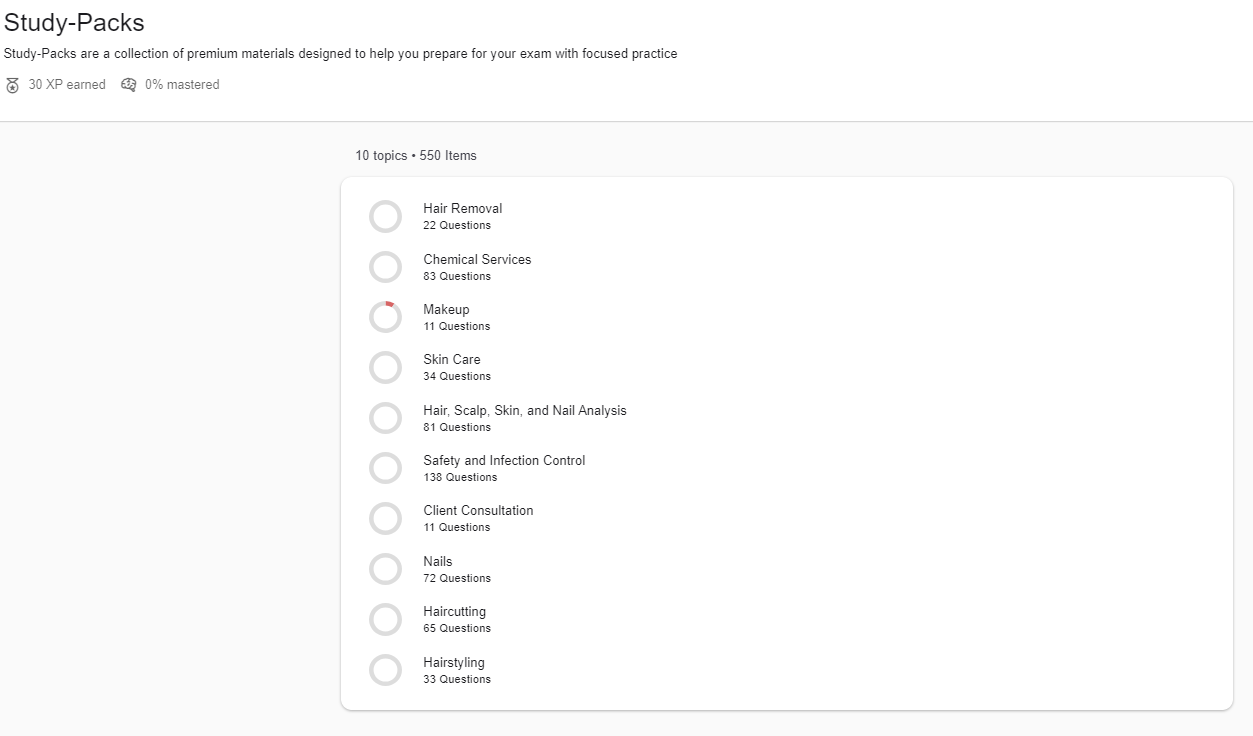Click the Makeup progress ring

385,317
